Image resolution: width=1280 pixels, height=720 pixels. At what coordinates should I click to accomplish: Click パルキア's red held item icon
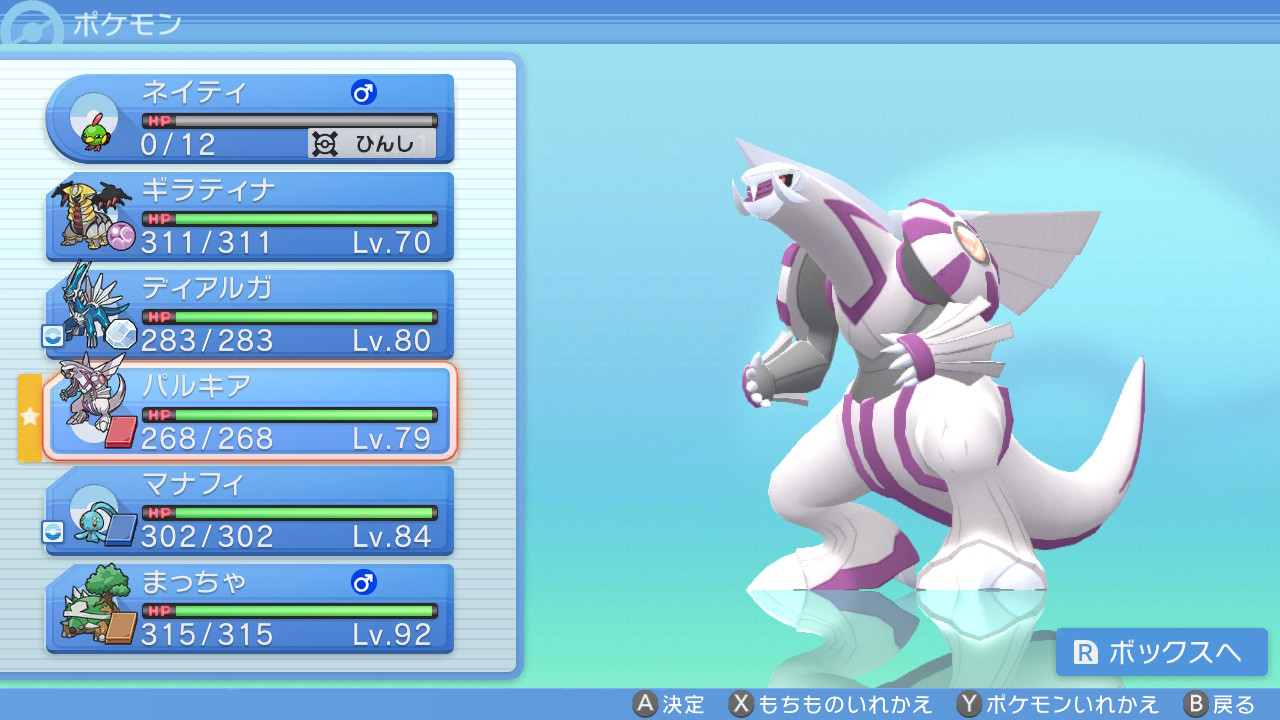point(120,432)
